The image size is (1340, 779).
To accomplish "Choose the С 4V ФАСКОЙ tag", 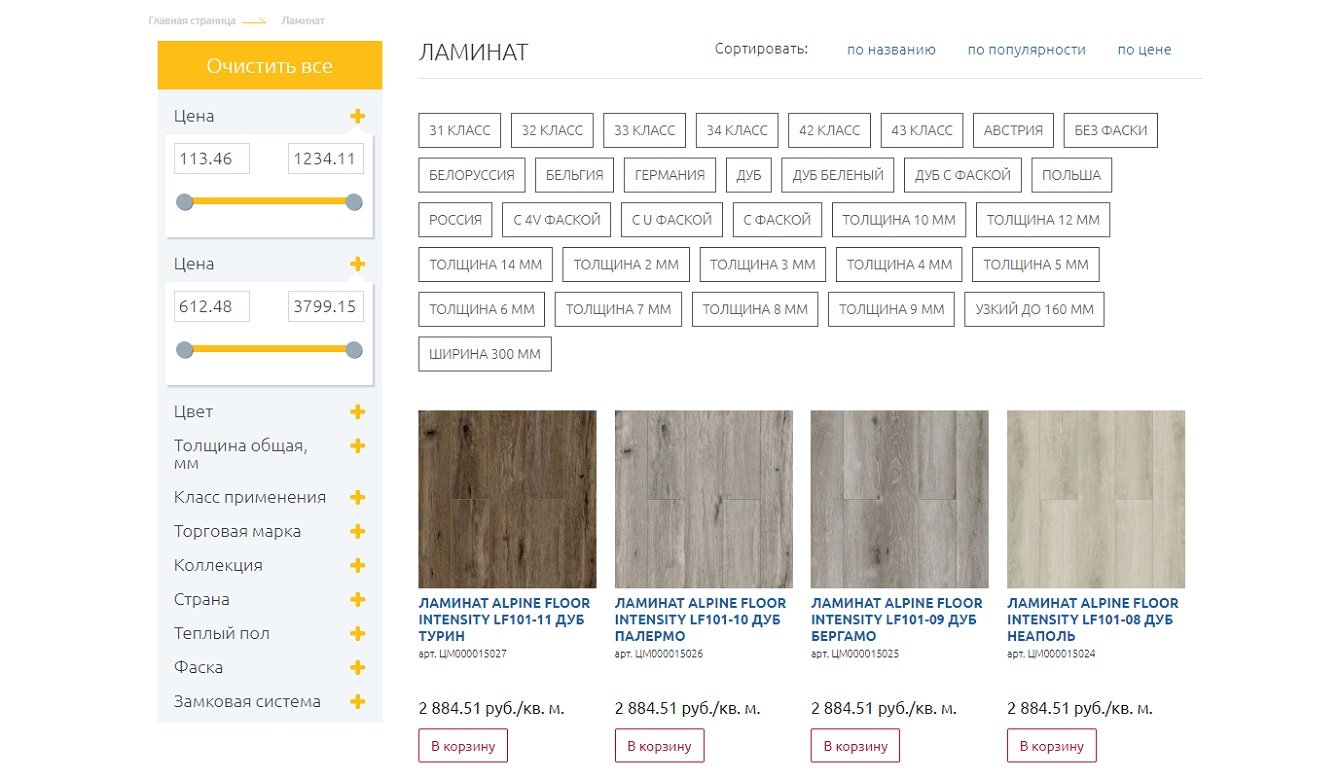I will 557,220.
